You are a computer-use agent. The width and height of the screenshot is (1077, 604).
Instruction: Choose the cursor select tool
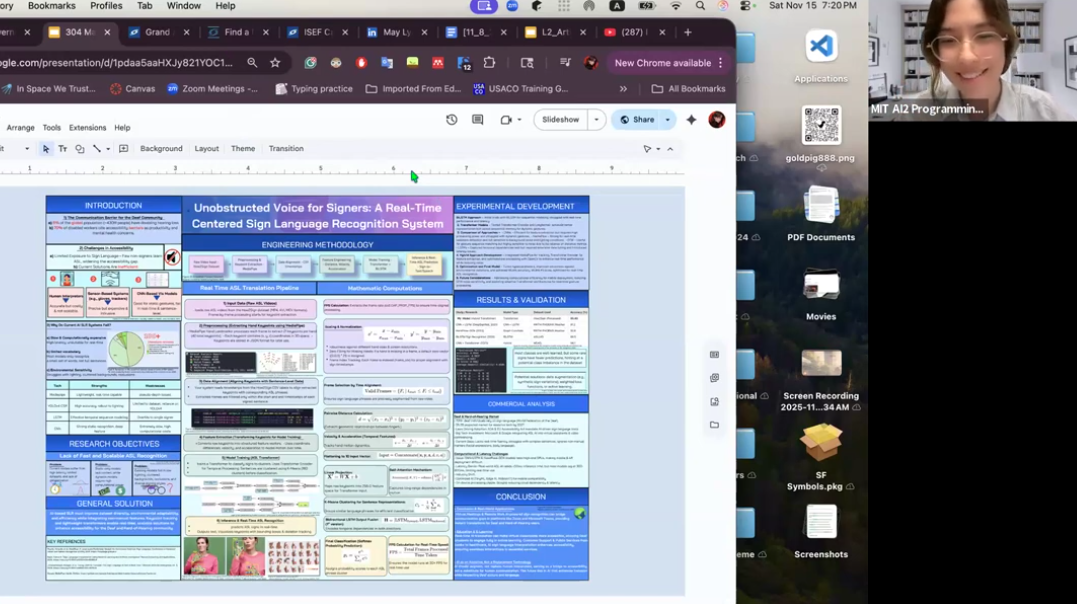click(x=46, y=149)
